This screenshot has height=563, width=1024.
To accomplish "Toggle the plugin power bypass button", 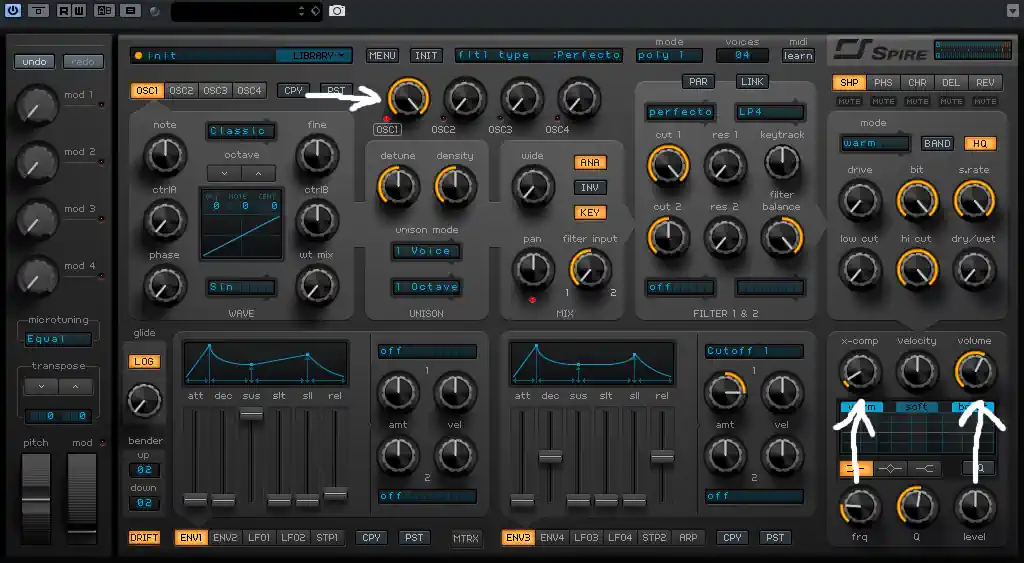I will (12, 10).
